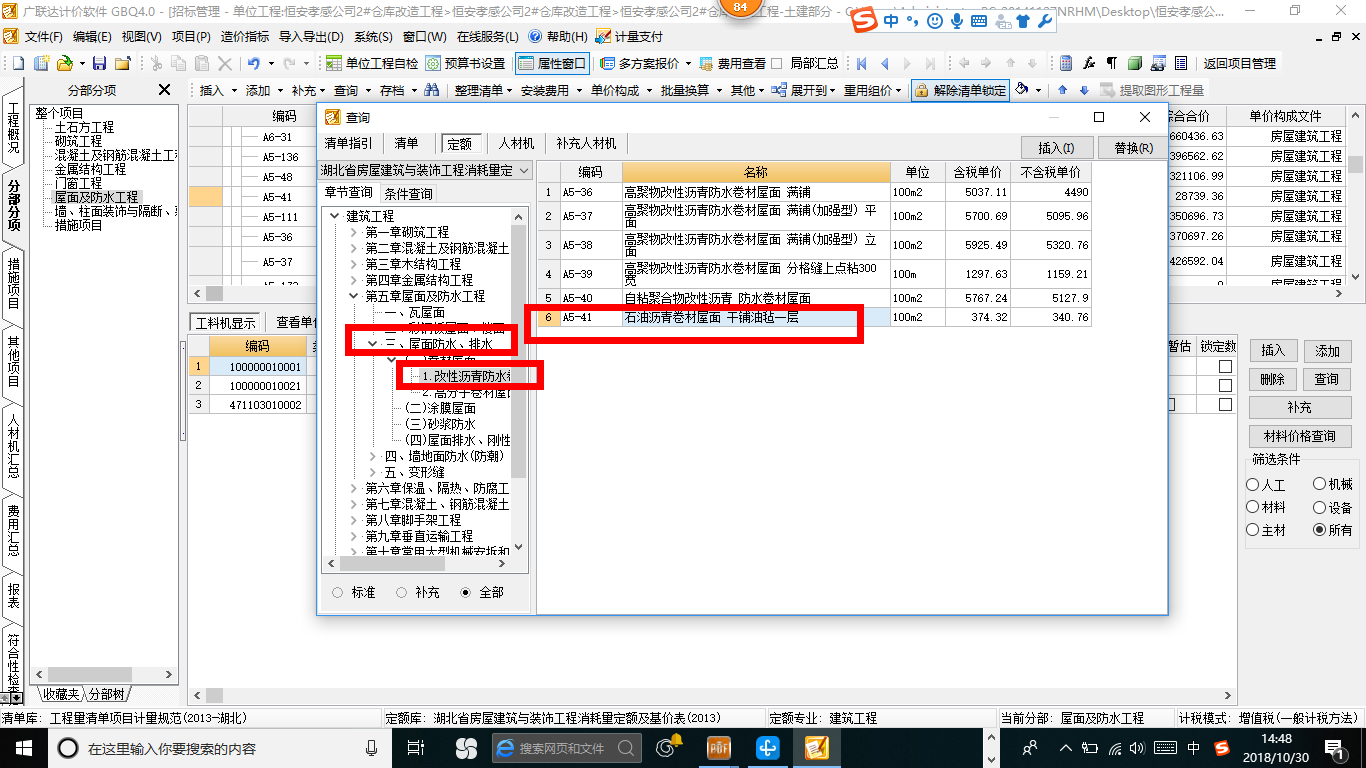Click the open folder toolbar icon
Image resolution: width=1366 pixels, height=768 pixels.
click(x=64, y=63)
